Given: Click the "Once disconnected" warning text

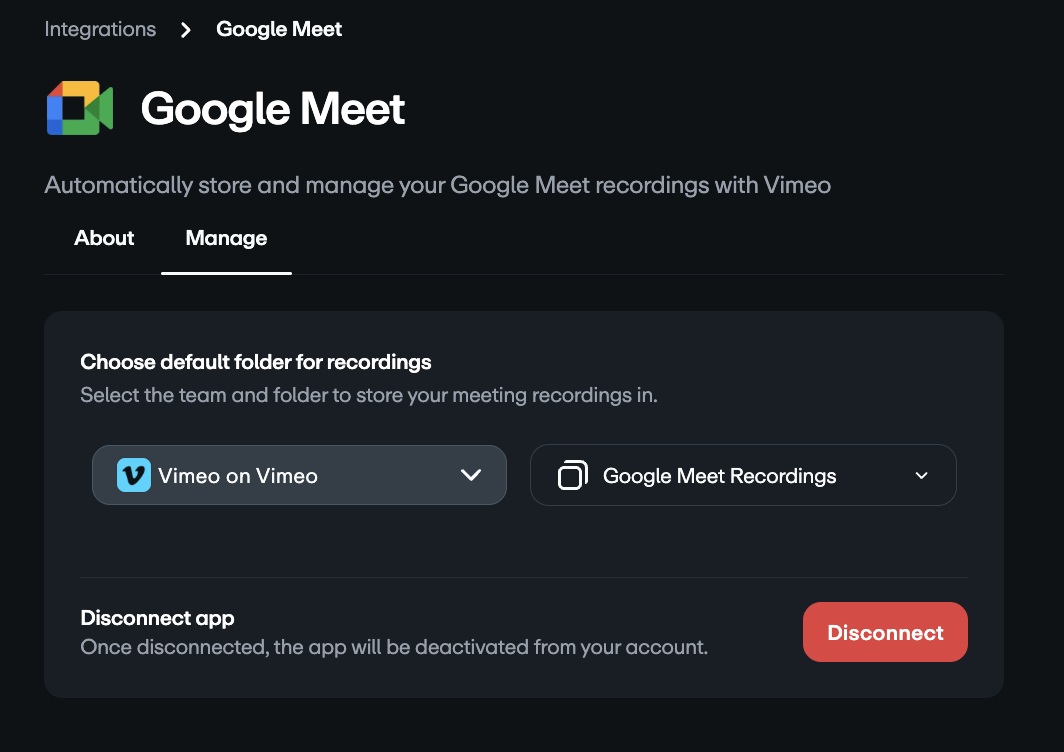Looking at the screenshot, I should [393, 647].
